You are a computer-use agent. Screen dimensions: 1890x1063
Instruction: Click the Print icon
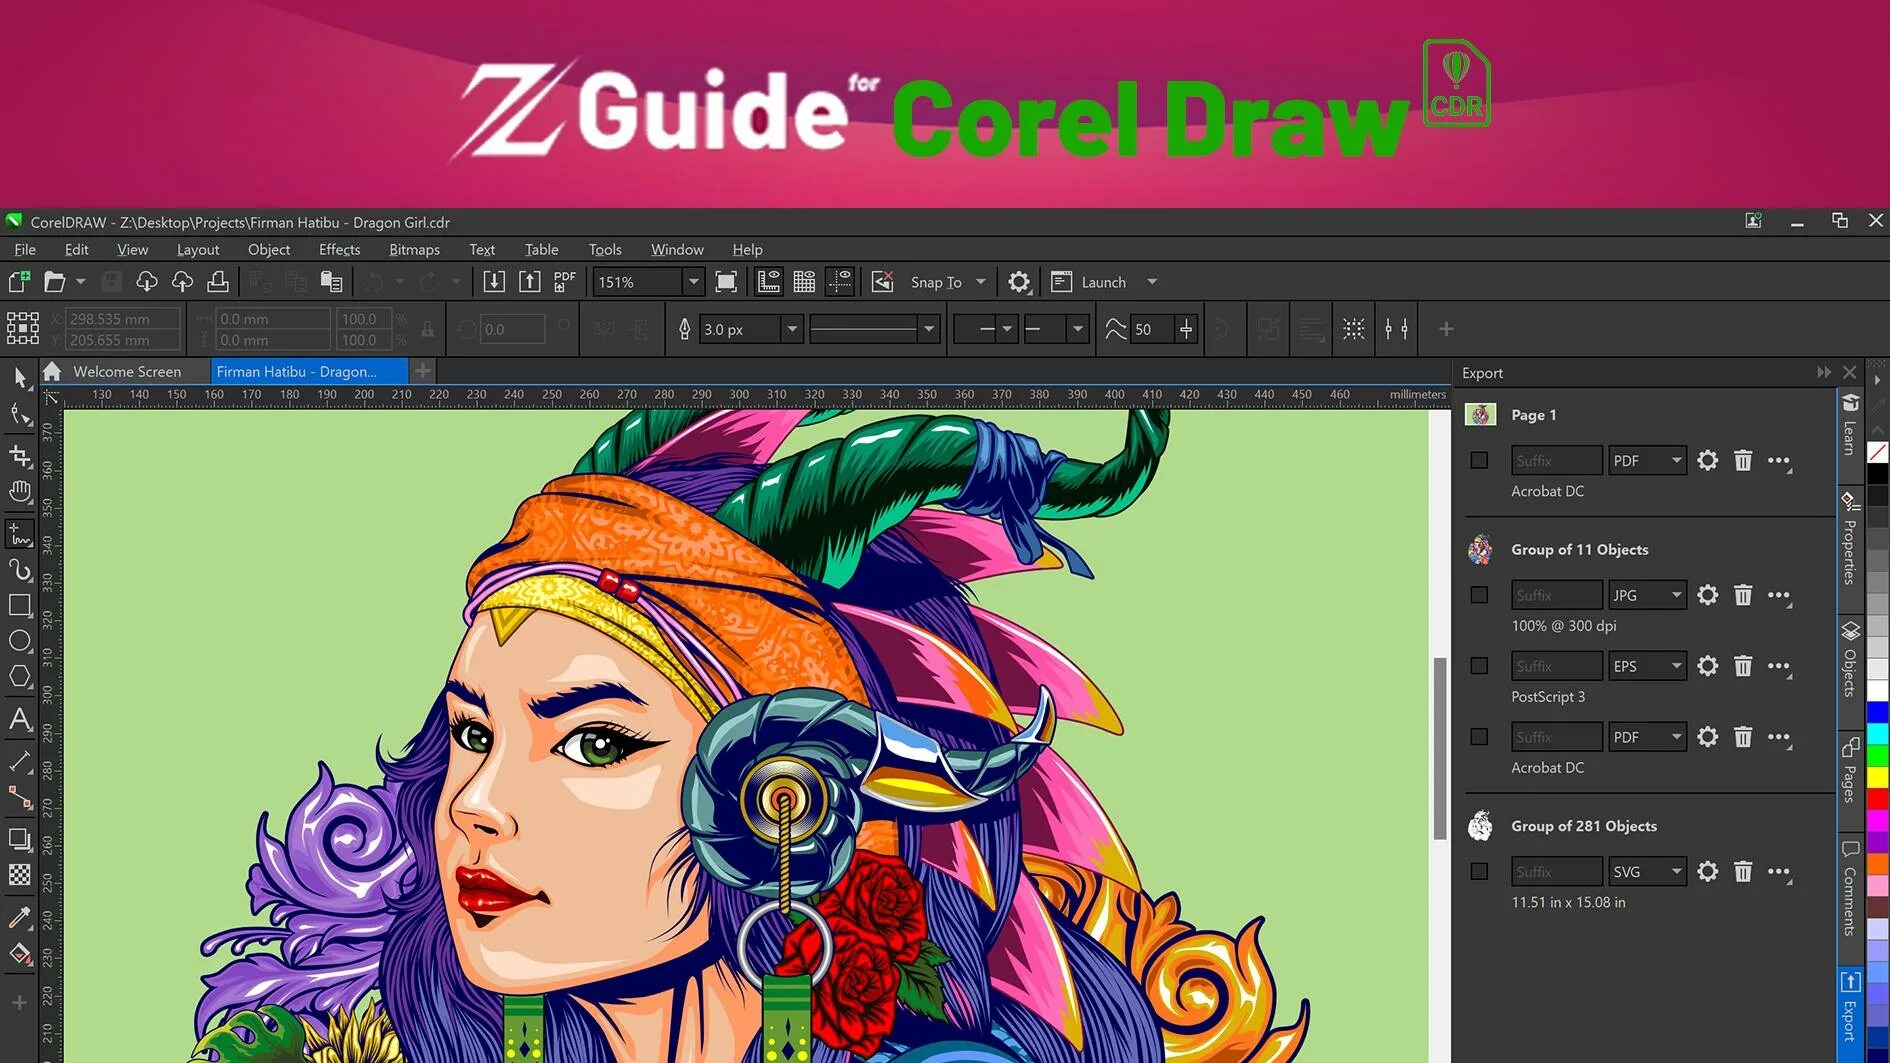tap(218, 282)
